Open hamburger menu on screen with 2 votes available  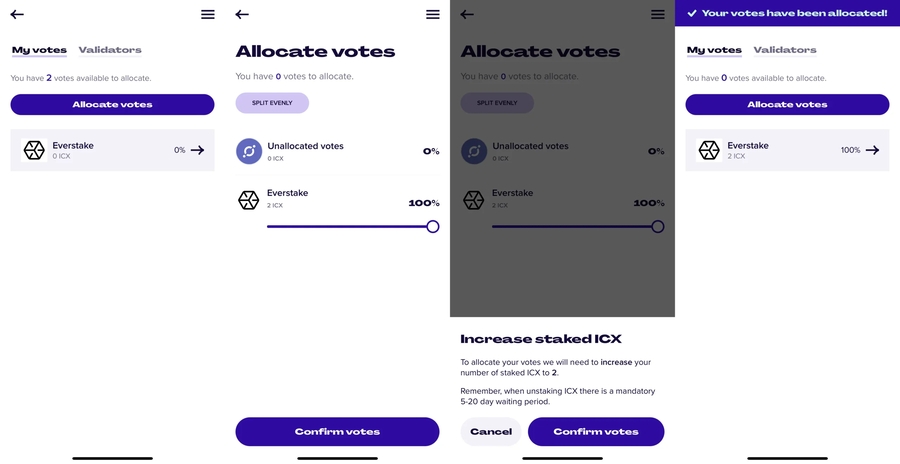[207, 15]
